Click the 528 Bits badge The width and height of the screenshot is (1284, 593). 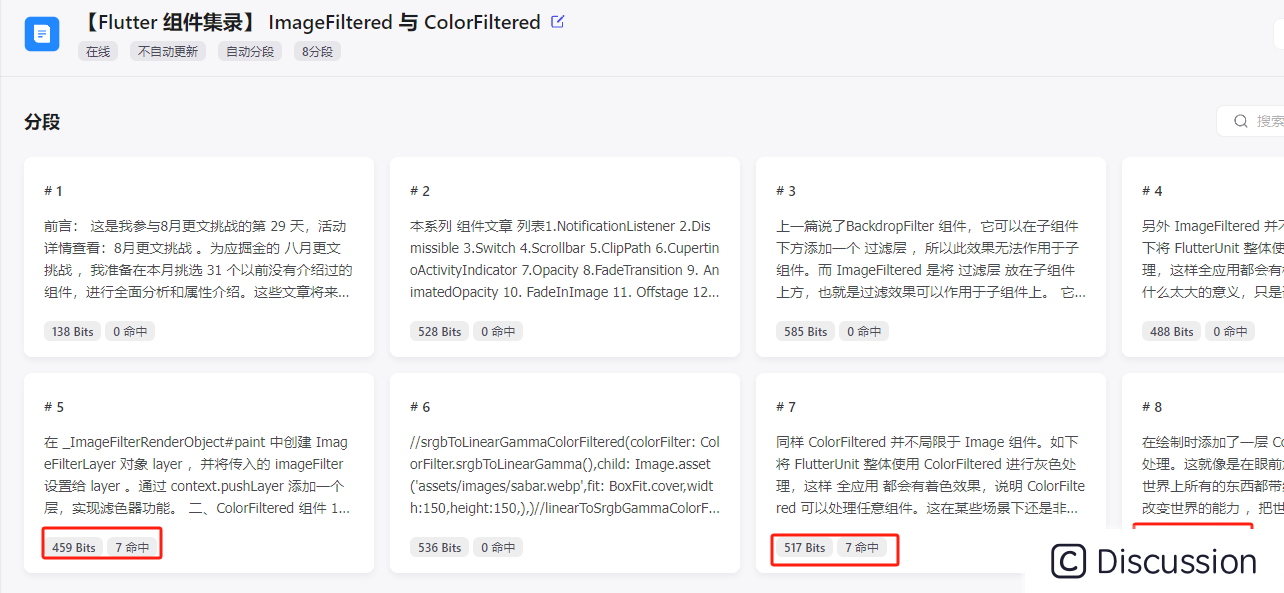click(x=438, y=331)
